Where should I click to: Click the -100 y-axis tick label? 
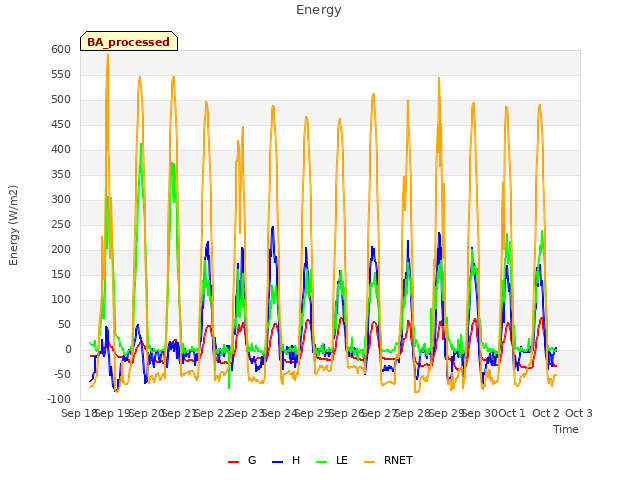(x=59, y=399)
